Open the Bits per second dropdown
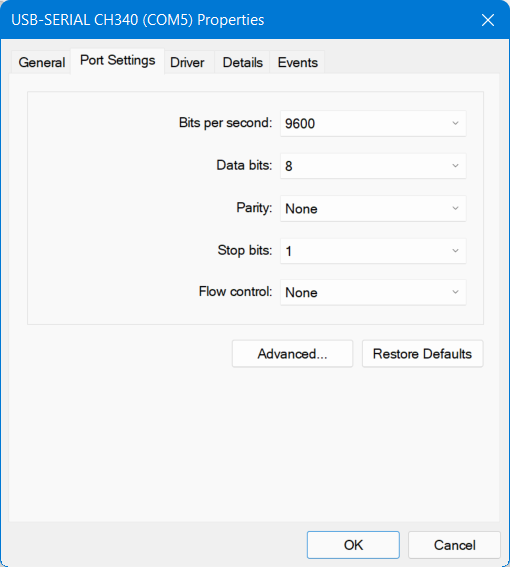Screen dimensions: 510x567 [x=373, y=124]
